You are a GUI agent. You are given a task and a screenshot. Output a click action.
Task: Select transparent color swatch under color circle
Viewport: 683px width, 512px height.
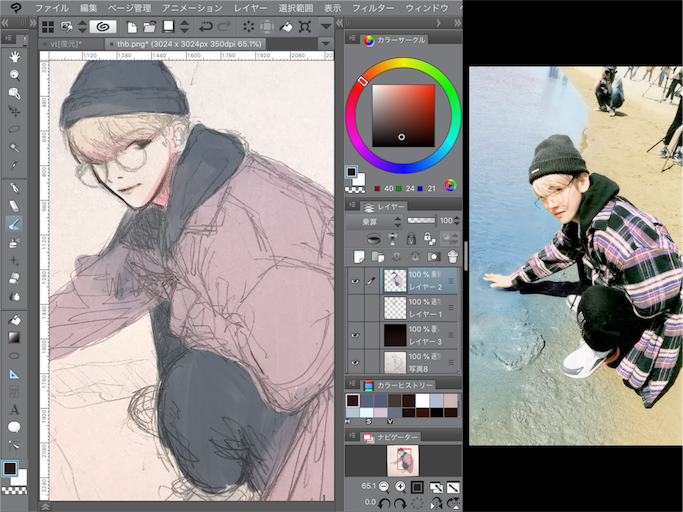click(355, 190)
